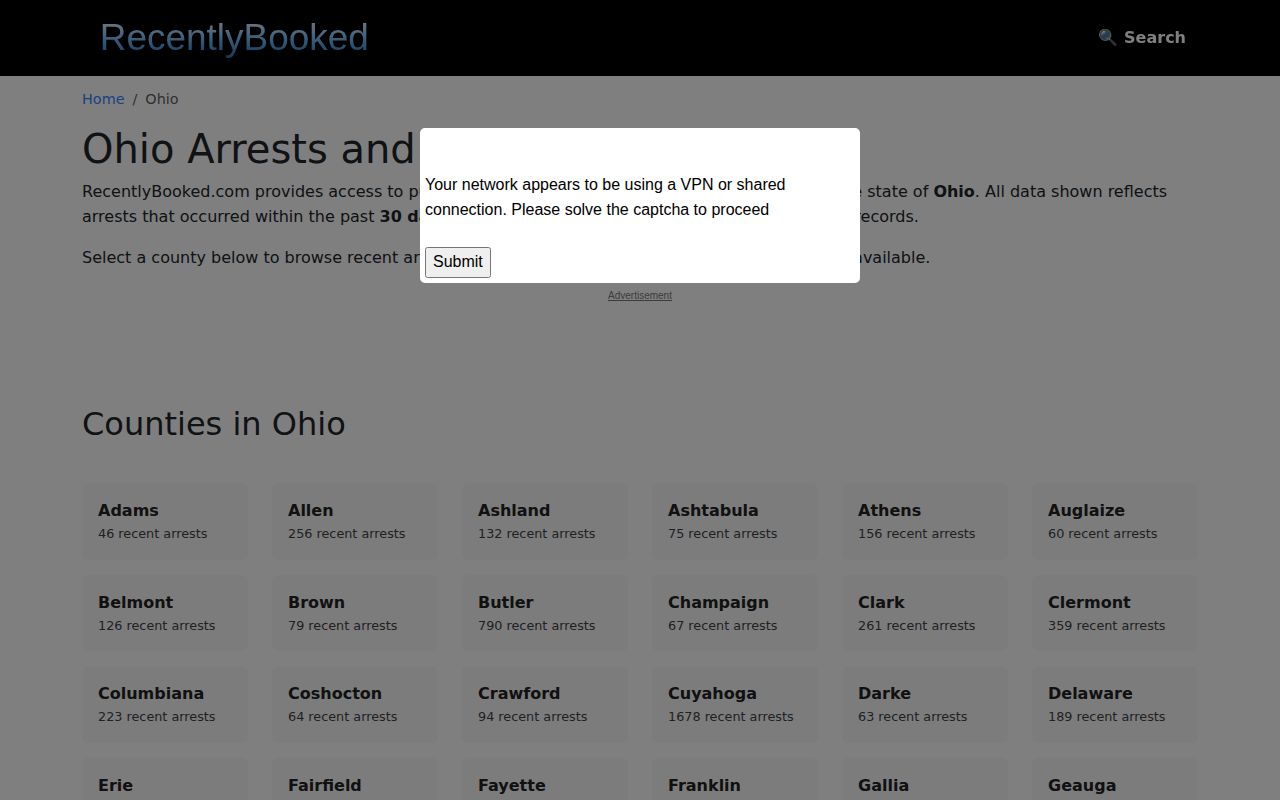Open Darke county arrests card

[x=925, y=704]
